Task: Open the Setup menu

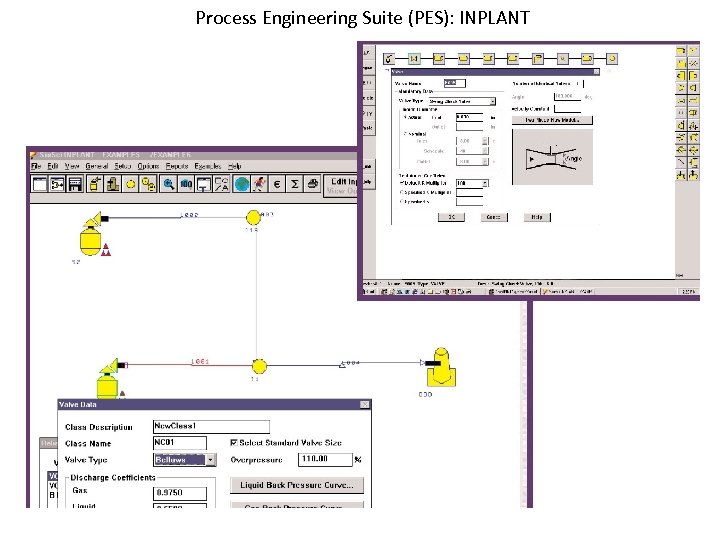Action: pos(123,166)
